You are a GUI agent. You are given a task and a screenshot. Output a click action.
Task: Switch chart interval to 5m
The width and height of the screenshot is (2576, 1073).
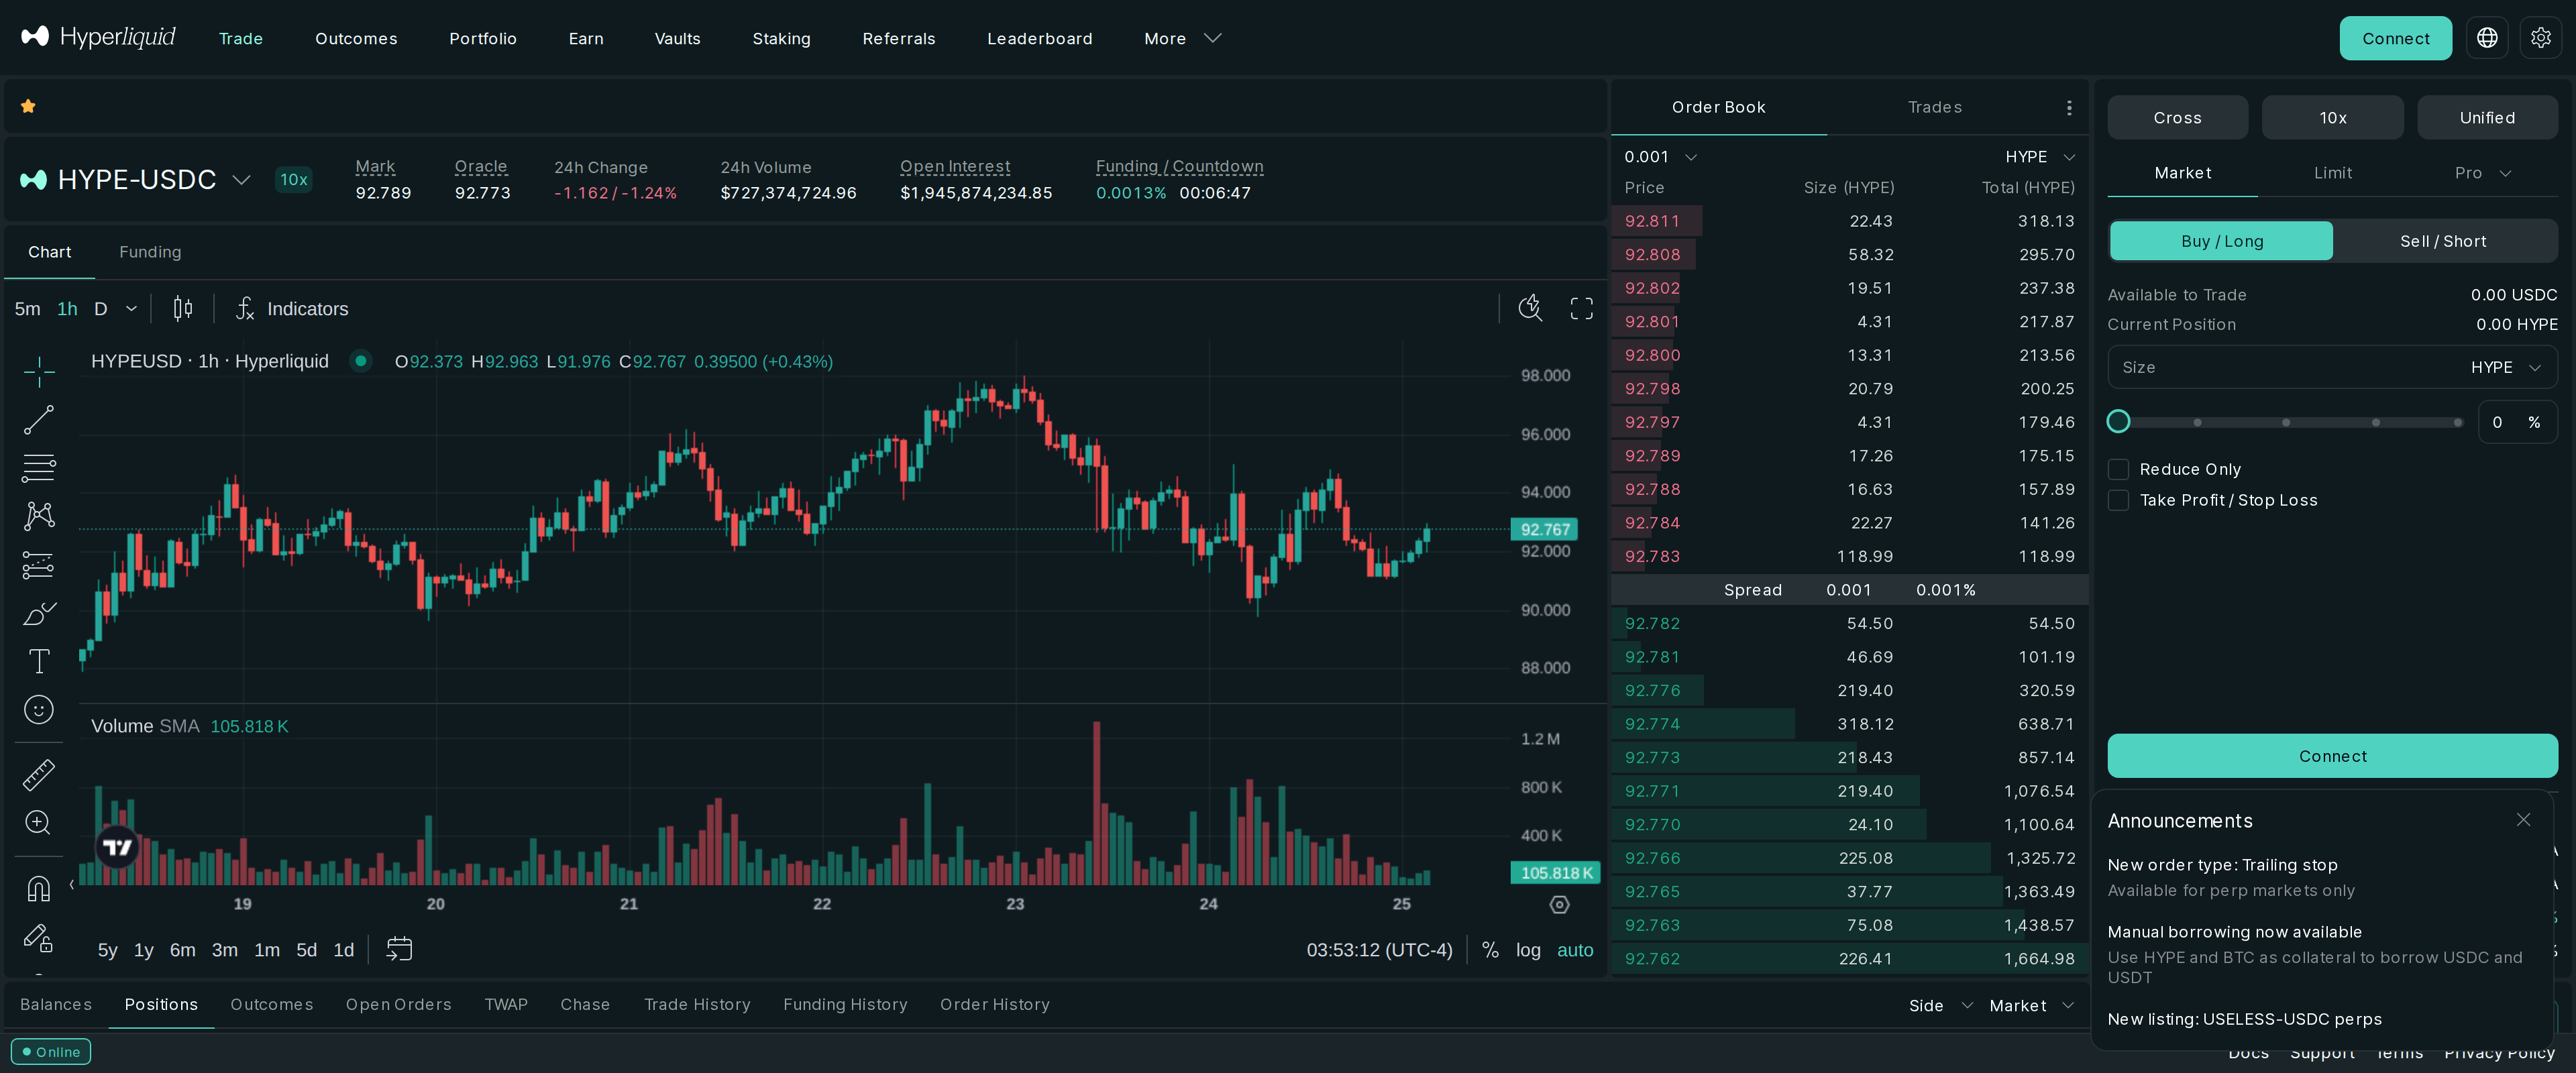(28, 309)
